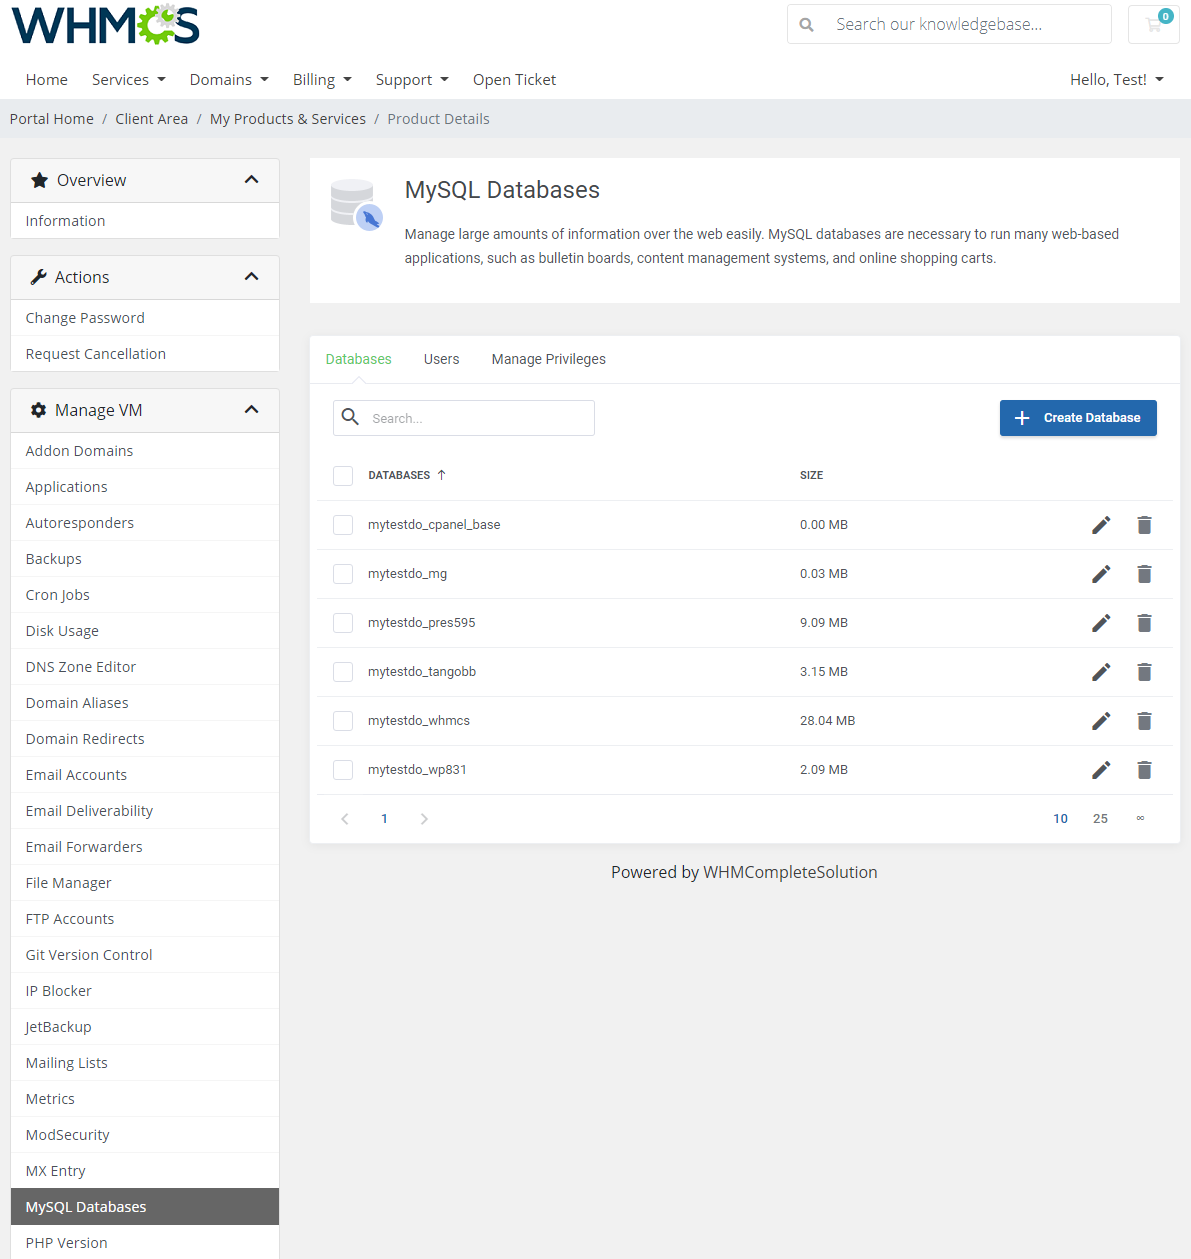Click the Create Database button
Image resolution: width=1191 pixels, height=1259 pixels.
click(x=1078, y=418)
